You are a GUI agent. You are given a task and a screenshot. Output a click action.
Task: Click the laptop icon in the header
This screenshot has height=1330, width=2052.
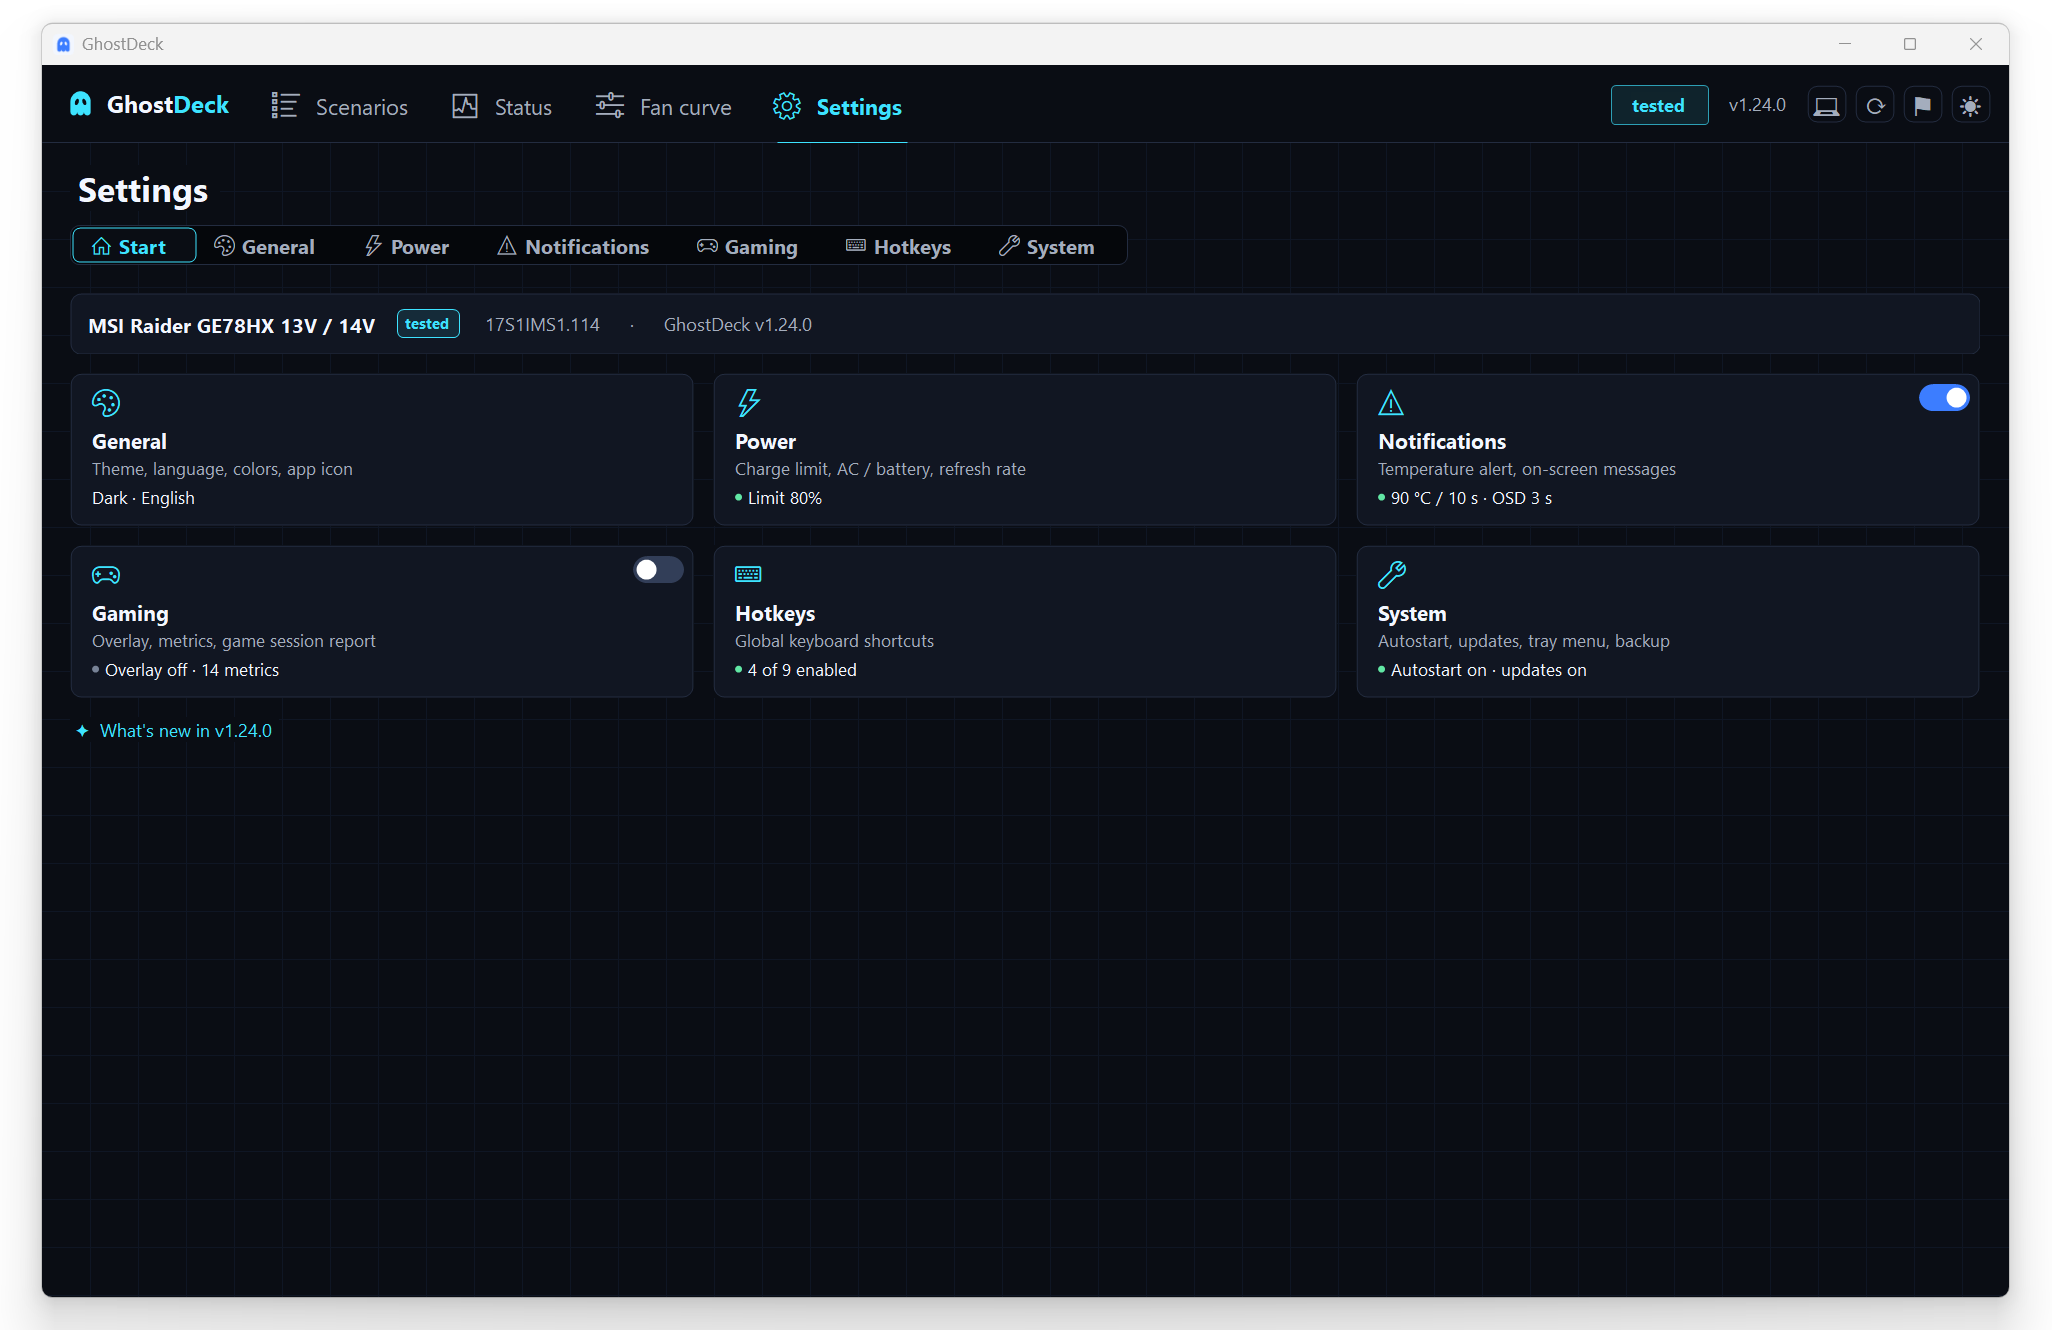point(1826,106)
